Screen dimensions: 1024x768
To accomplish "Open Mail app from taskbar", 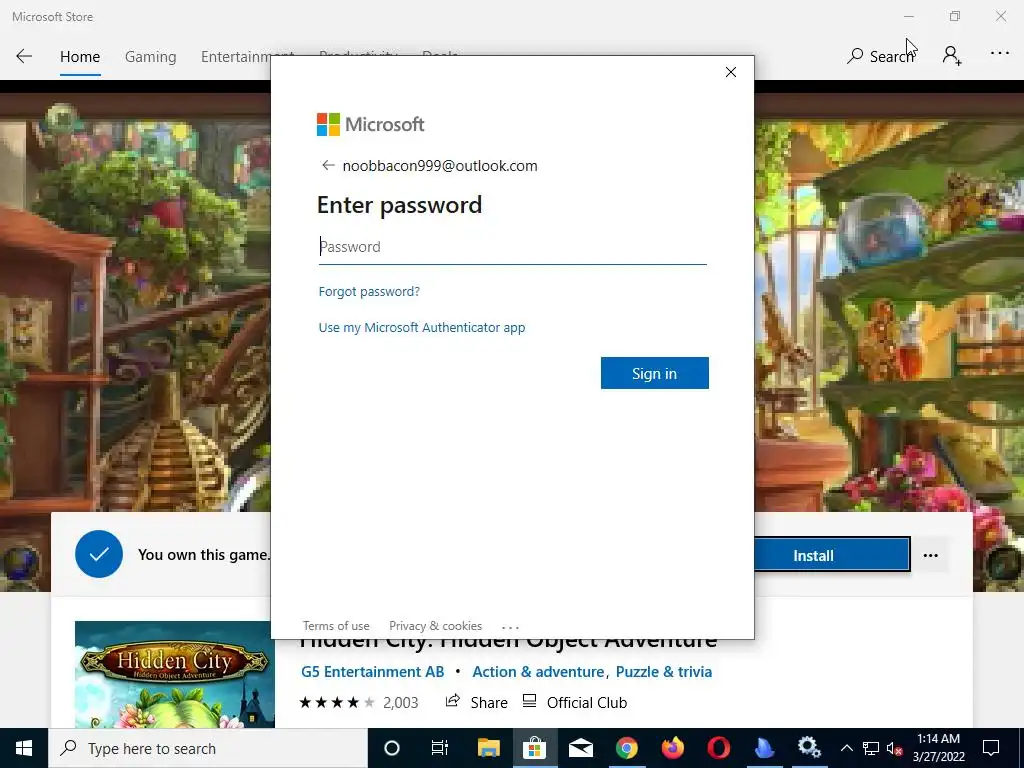I will 580,748.
